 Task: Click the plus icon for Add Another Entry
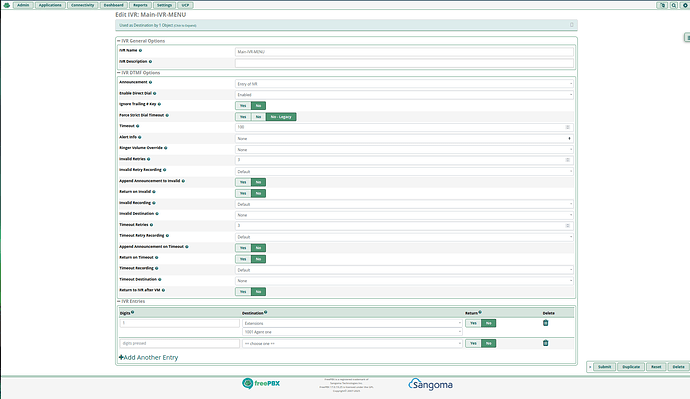[x=121, y=357]
